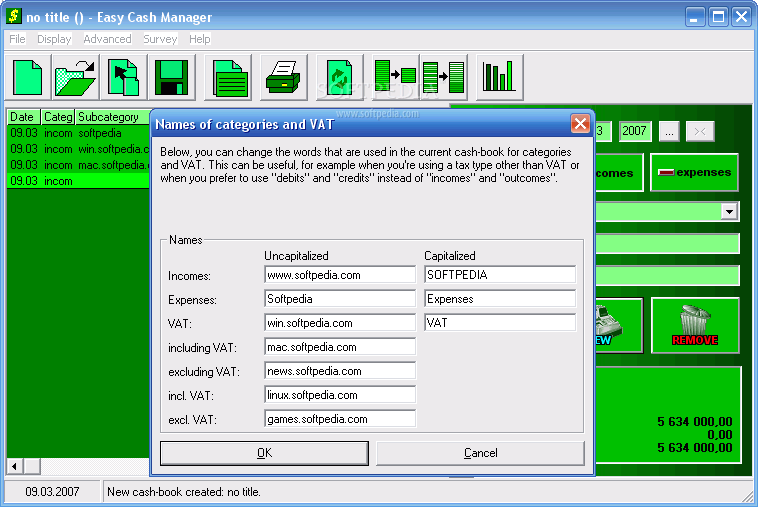Screen dimensions: 758x507
Task: Click the New cash-book blank page icon
Action: [x=28, y=77]
